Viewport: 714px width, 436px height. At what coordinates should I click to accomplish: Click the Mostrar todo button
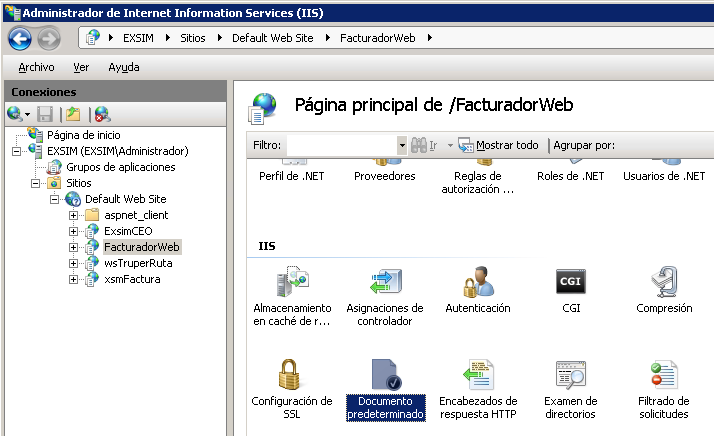(499, 145)
